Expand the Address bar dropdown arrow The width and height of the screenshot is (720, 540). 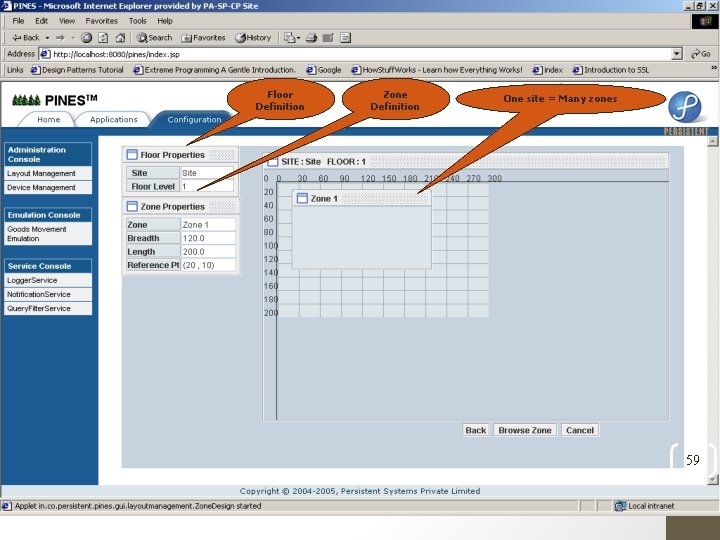pos(677,54)
